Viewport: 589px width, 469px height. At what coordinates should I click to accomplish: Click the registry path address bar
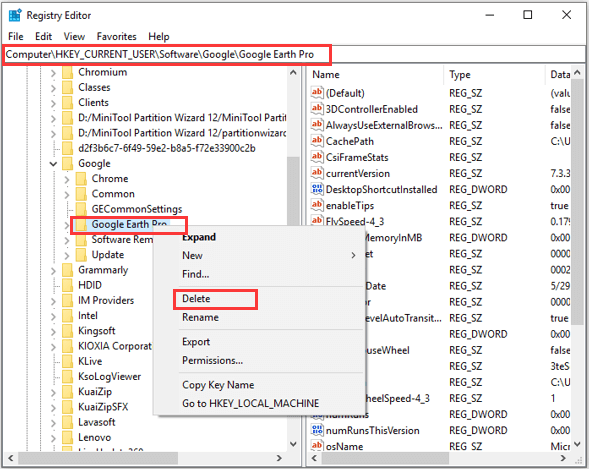point(294,55)
